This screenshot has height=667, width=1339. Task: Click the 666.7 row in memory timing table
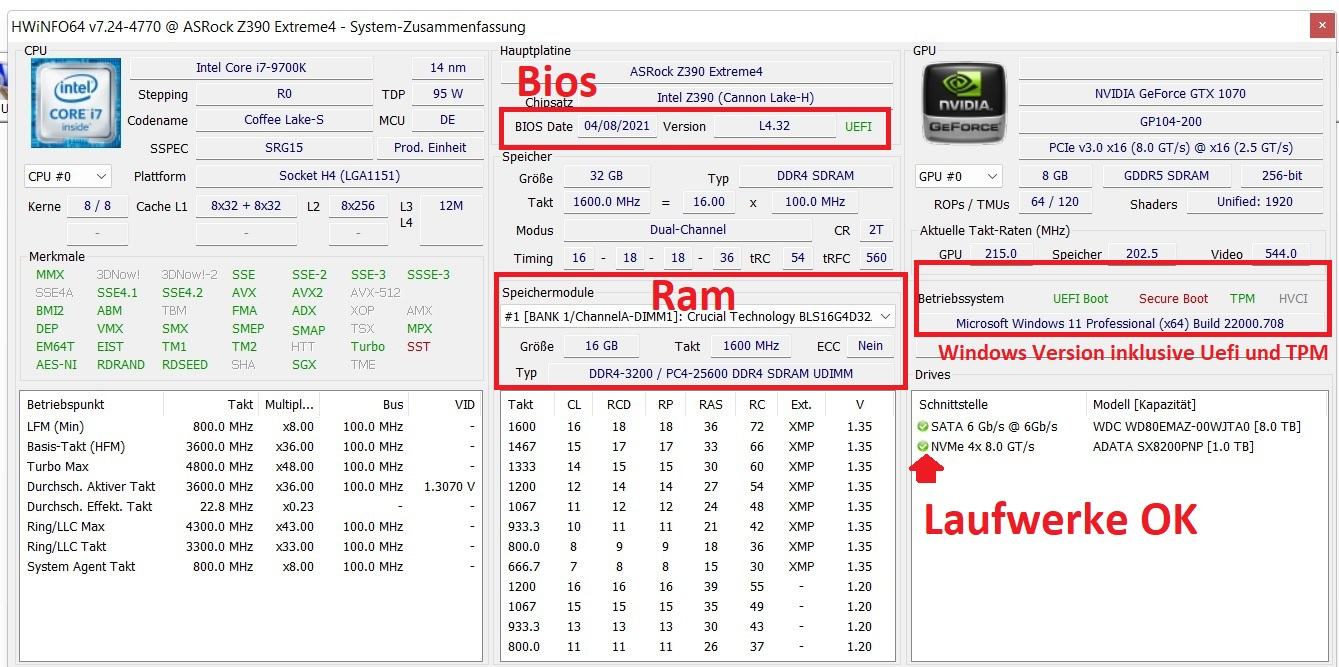(698, 567)
